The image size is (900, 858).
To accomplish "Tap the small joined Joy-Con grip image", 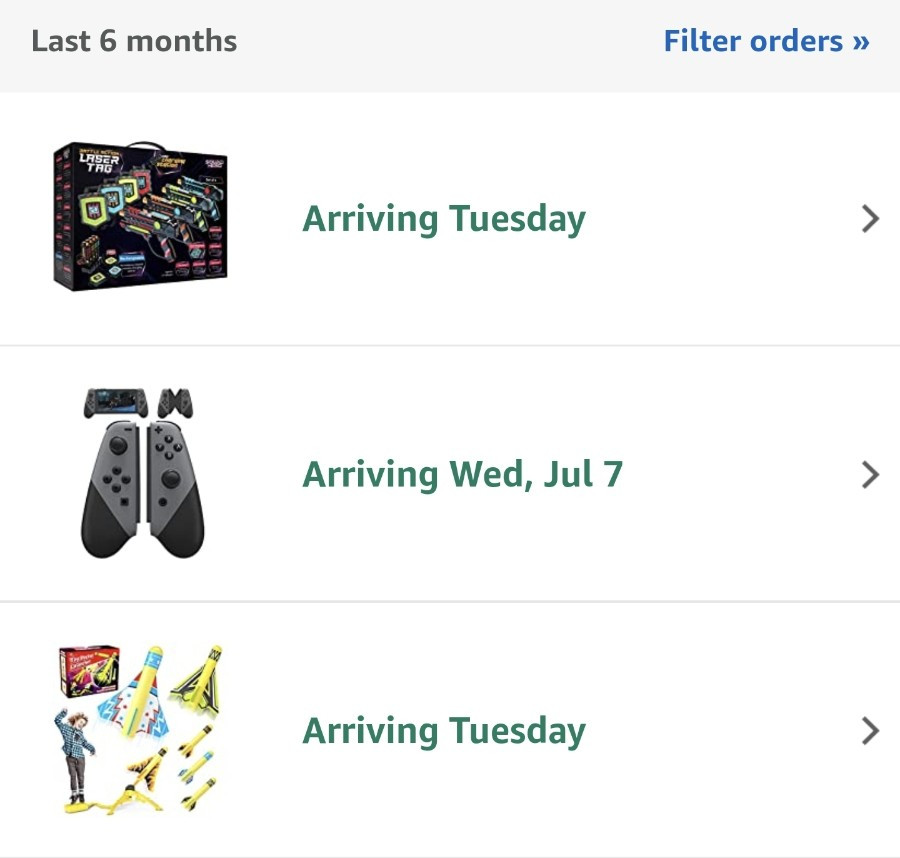I will (x=175, y=403).
